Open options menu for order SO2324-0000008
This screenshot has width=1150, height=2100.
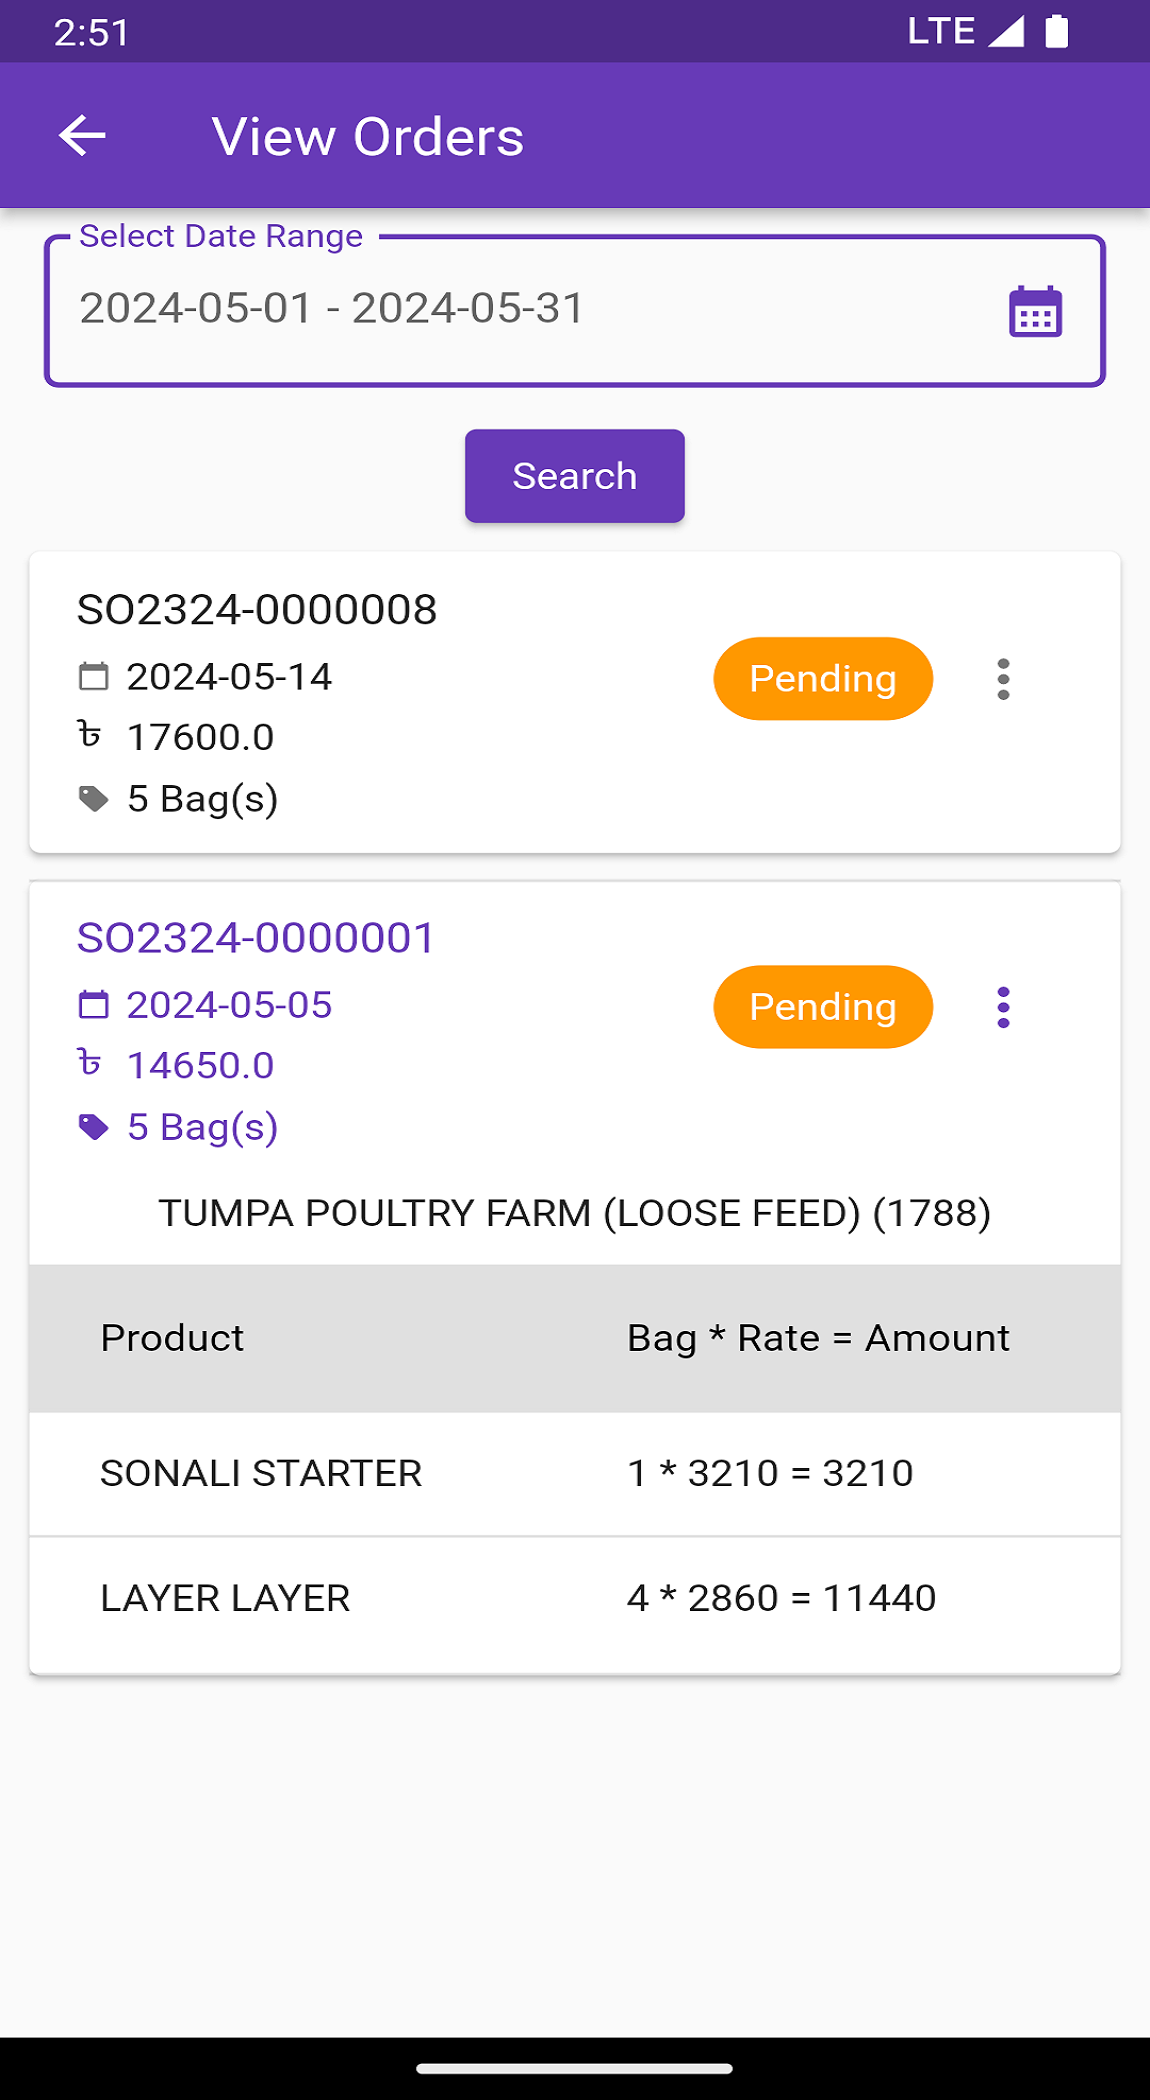[x=1003, y=680]
